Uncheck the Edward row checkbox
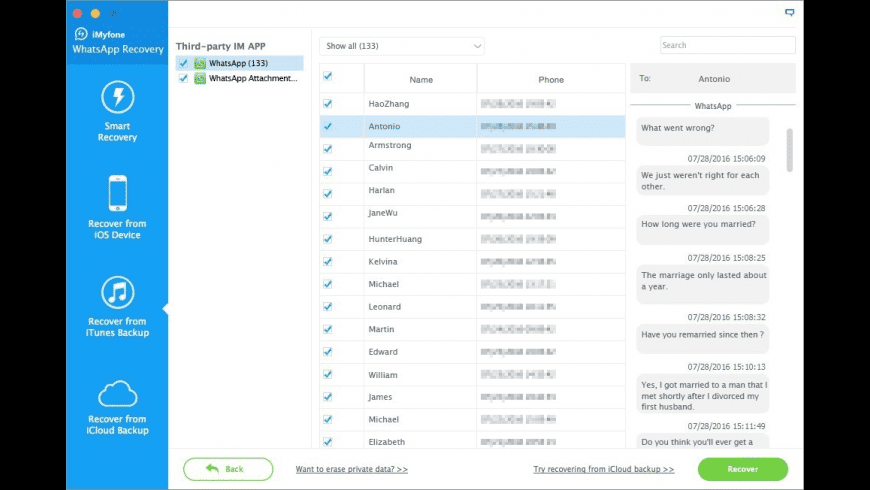Screen dimensions: 870x490 [x=327, y=352]
